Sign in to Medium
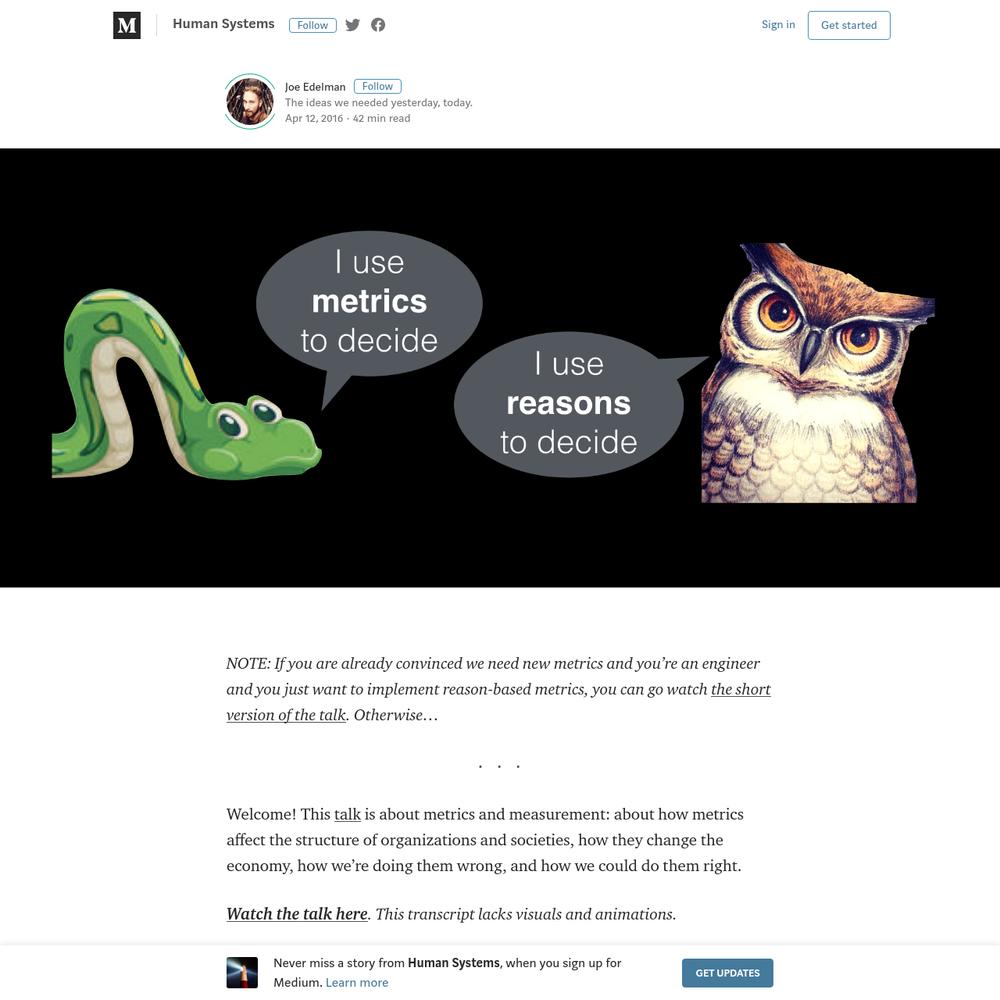The width and height of the screenshot is (1000, 1000). tap(778, 24)
